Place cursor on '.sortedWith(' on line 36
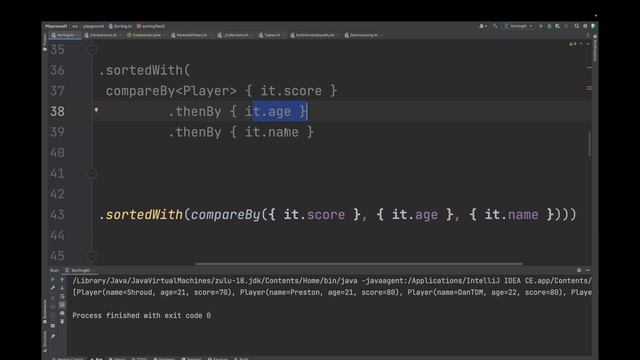This screenshot has height=360, width=640. [x=144, y=70]
